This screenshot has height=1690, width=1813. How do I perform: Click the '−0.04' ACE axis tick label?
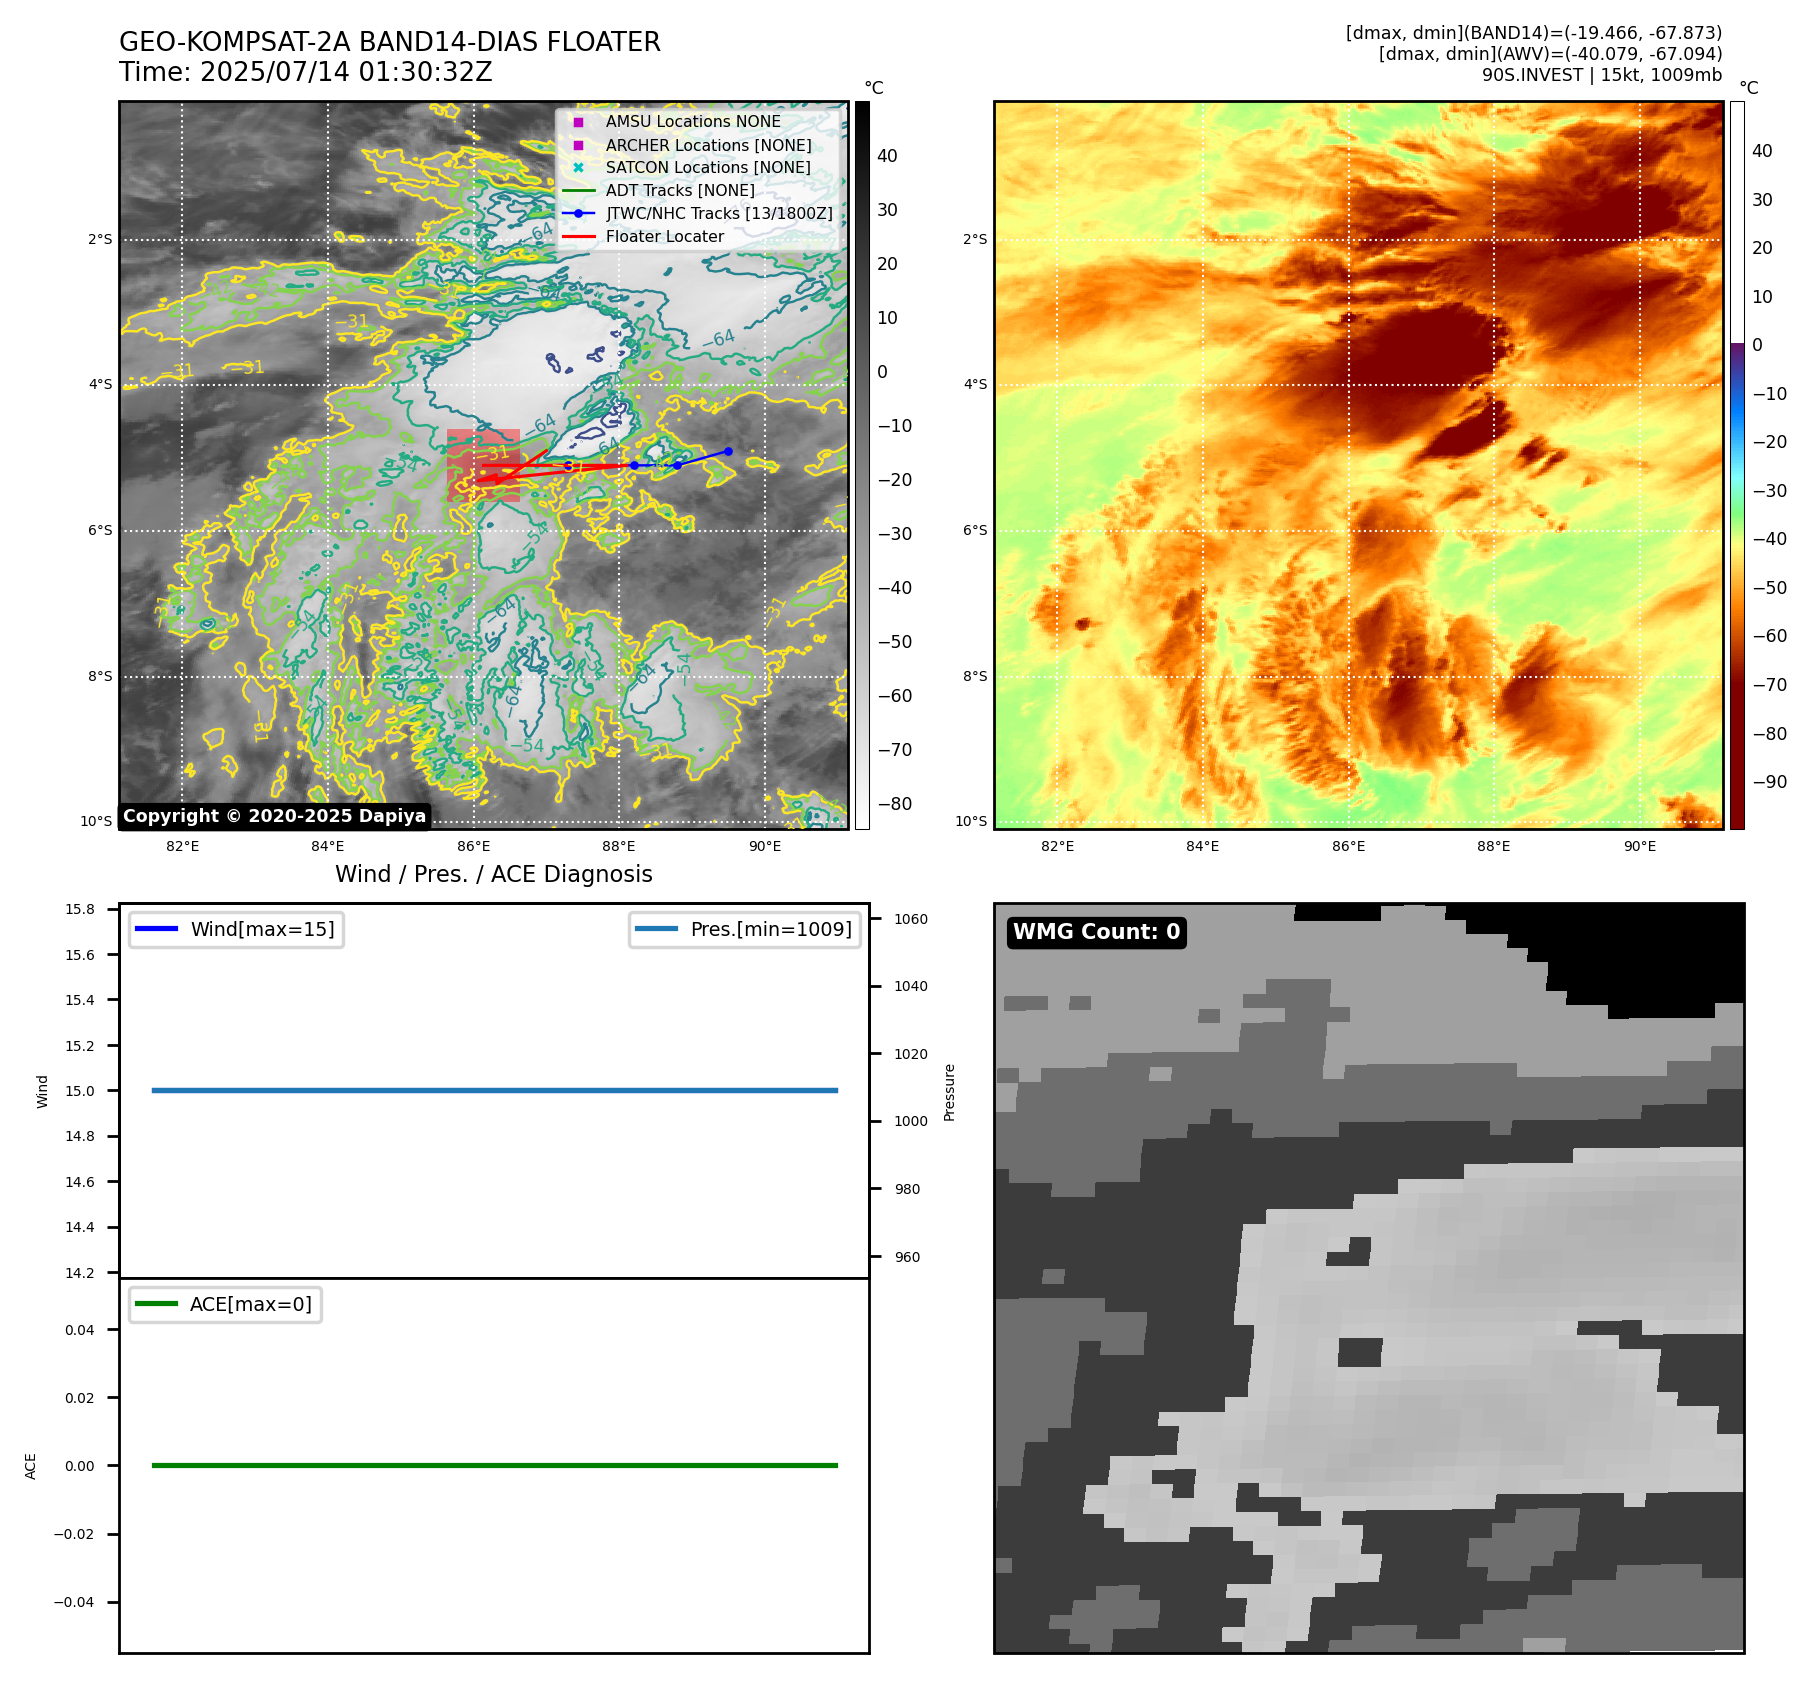point(74,1602)
